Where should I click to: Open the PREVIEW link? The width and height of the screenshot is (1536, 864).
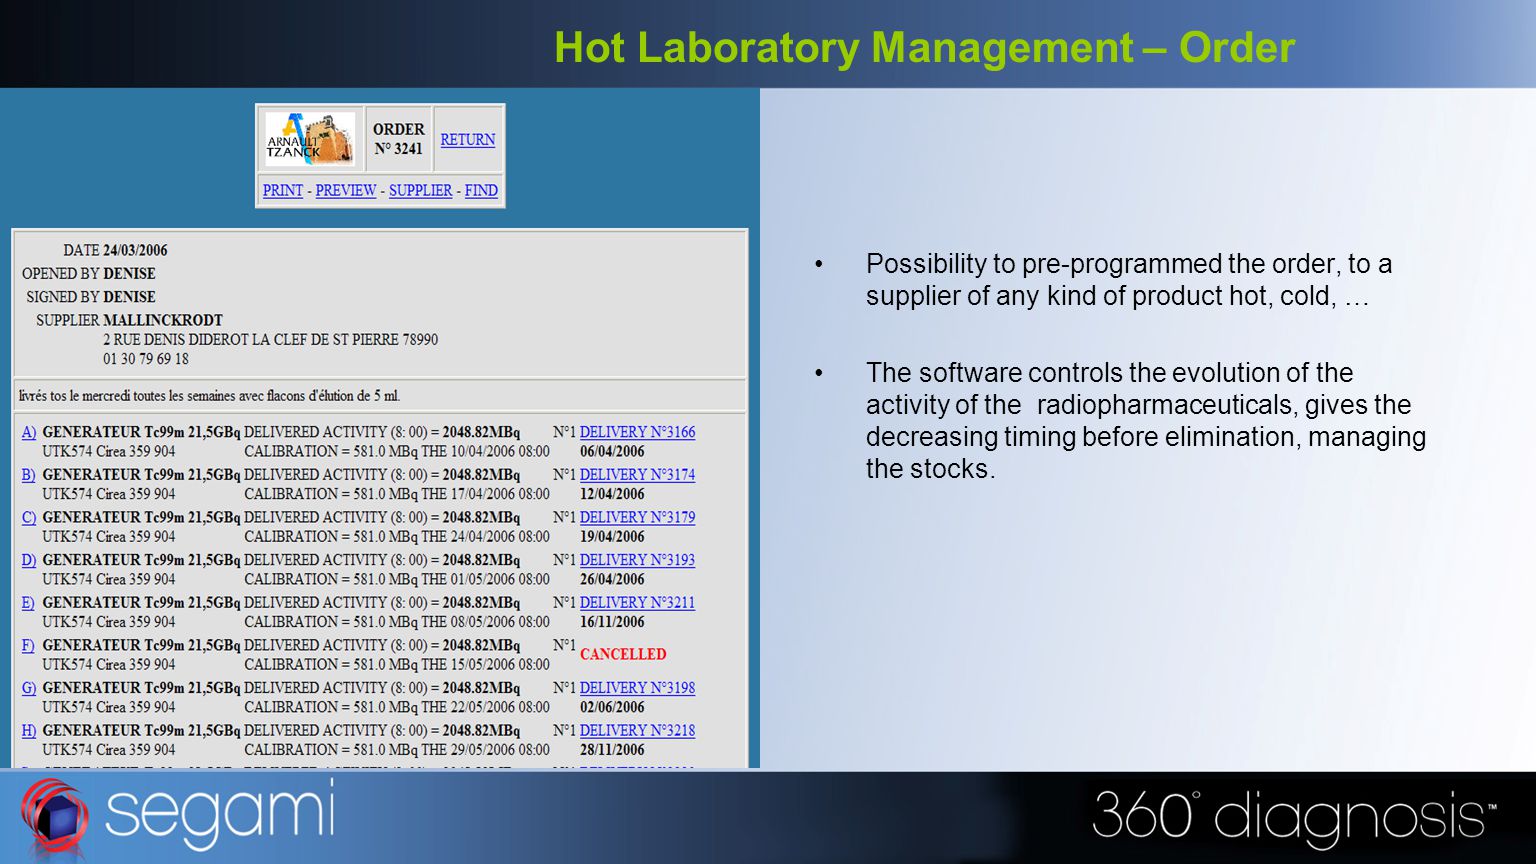point(346,190)
